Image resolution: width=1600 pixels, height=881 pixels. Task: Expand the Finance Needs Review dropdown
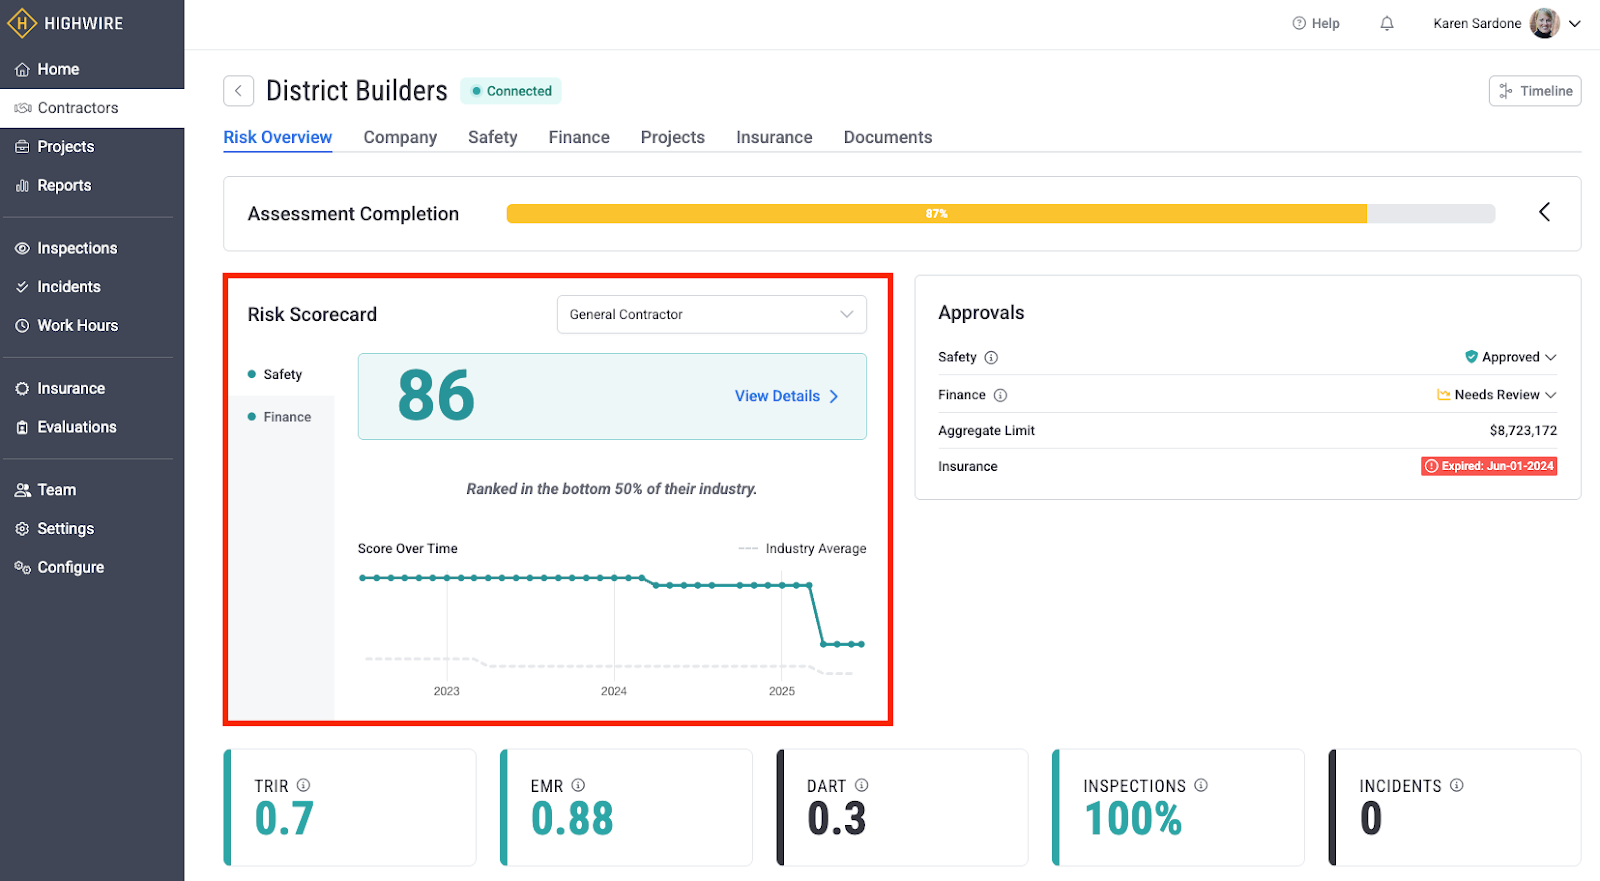[1497, 395]
